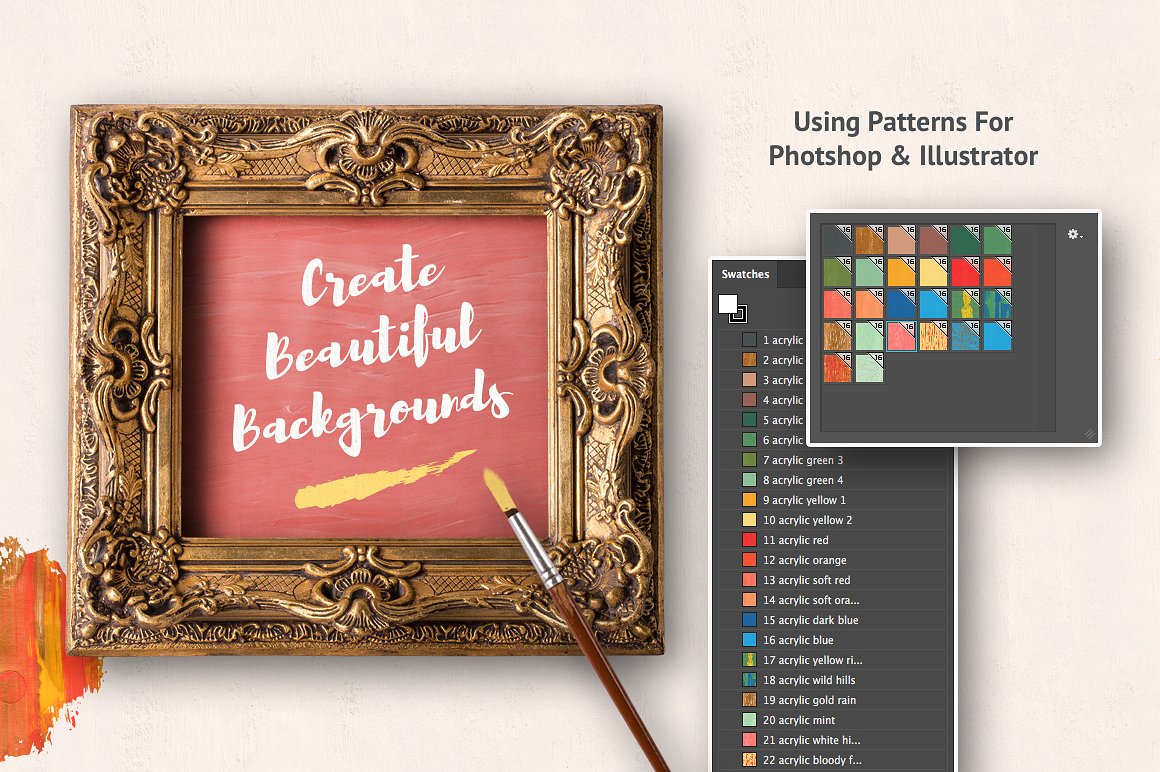Choose '10 acrylic yellow 2' list entry
Image resolution: width=1160 pixels, height=772 pixels.
[808, 520]
